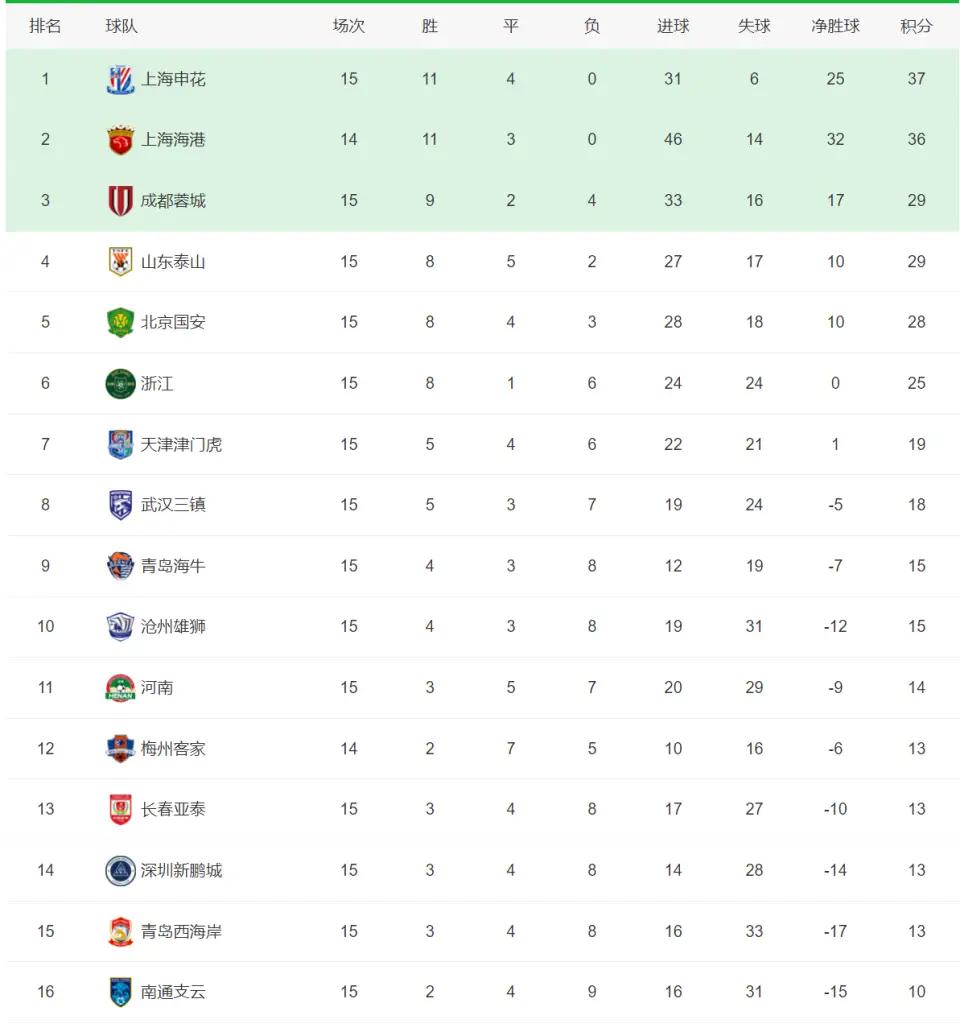960x1036 pixels.
Task: Click the 净胜球 goal difference column header
Action: [835, 26]
